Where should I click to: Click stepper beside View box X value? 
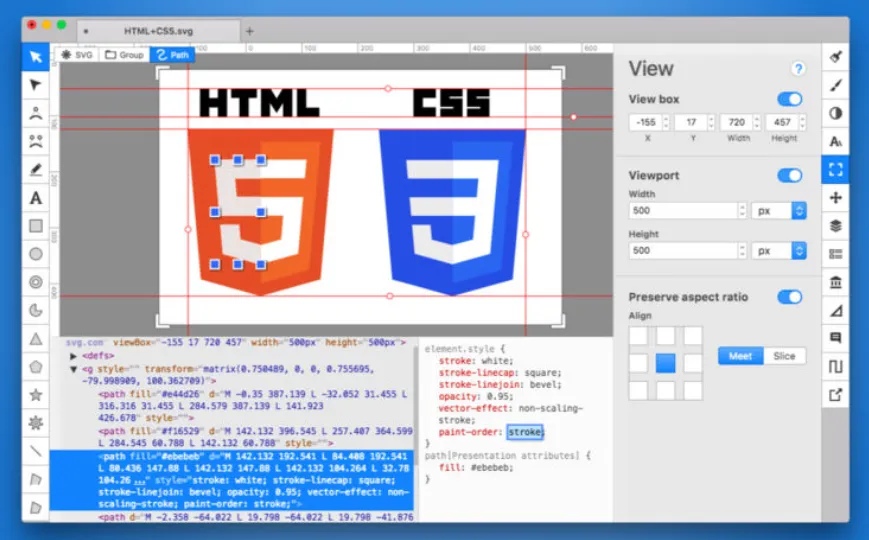666,122
